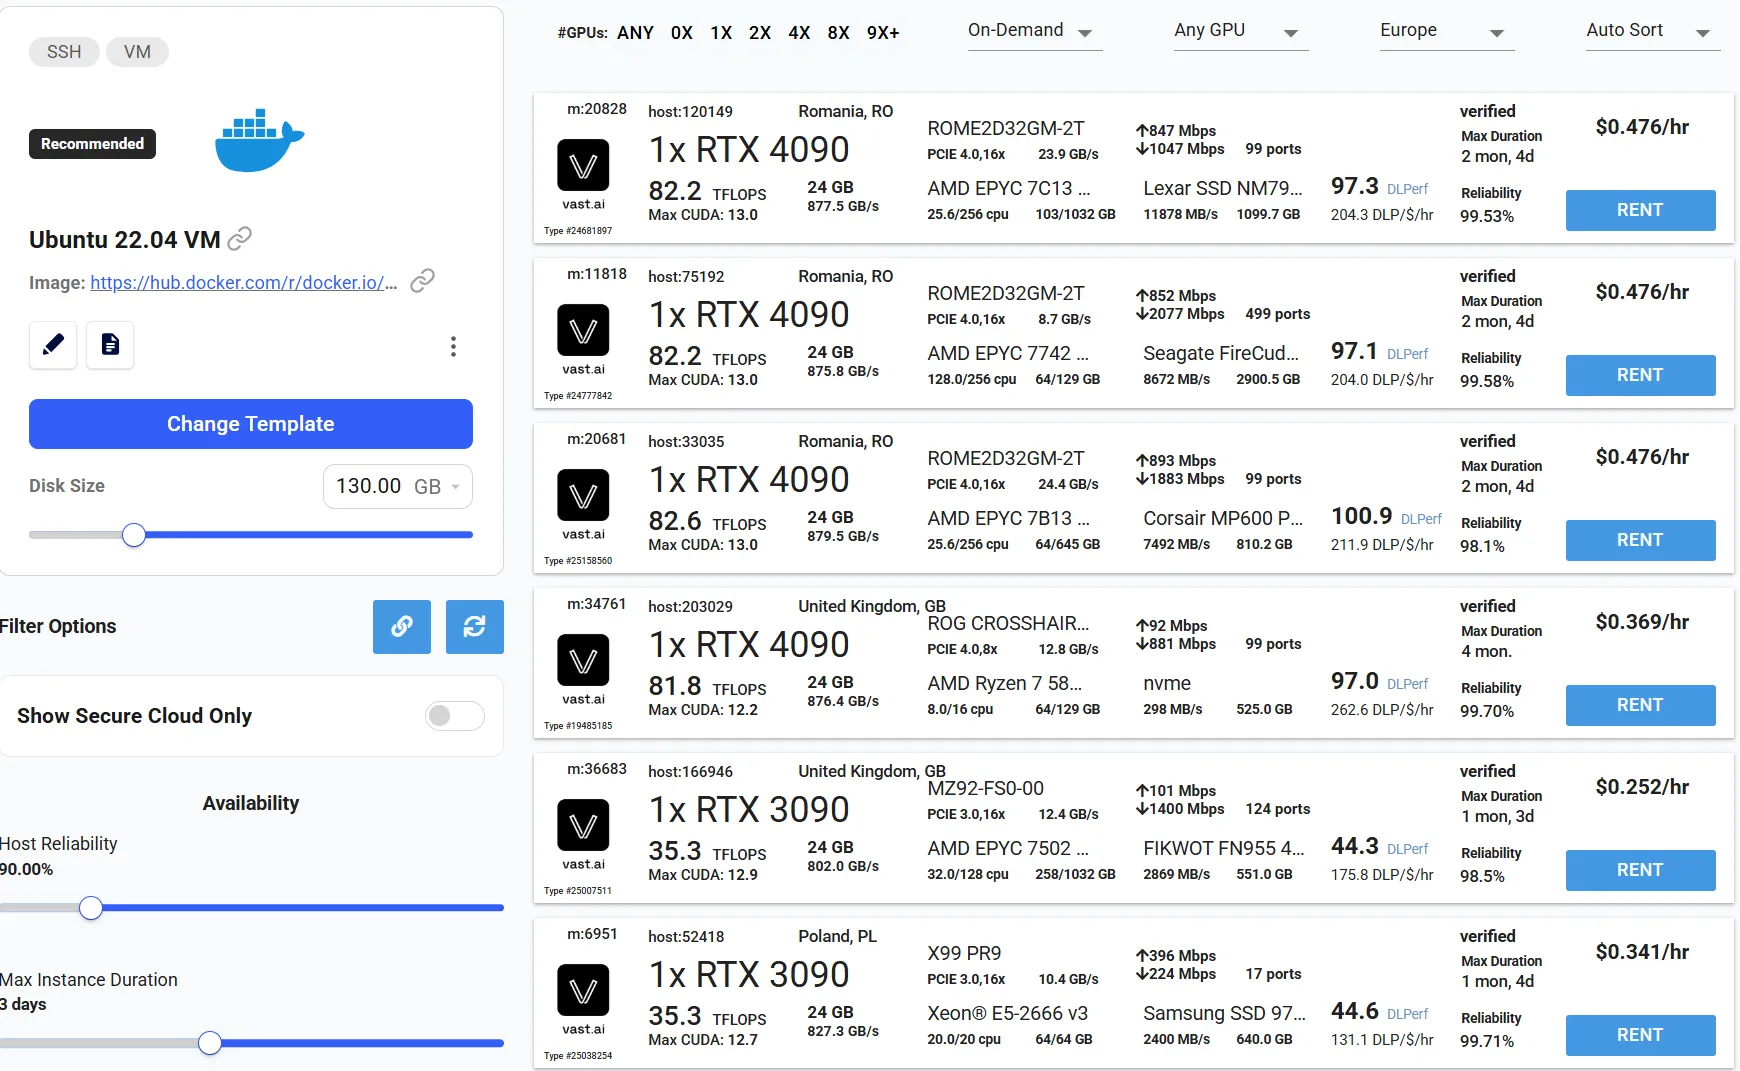Click Poland, PL location text
The width and height of the screenshot is (1740, 1071).
click(x=837, y=936)
